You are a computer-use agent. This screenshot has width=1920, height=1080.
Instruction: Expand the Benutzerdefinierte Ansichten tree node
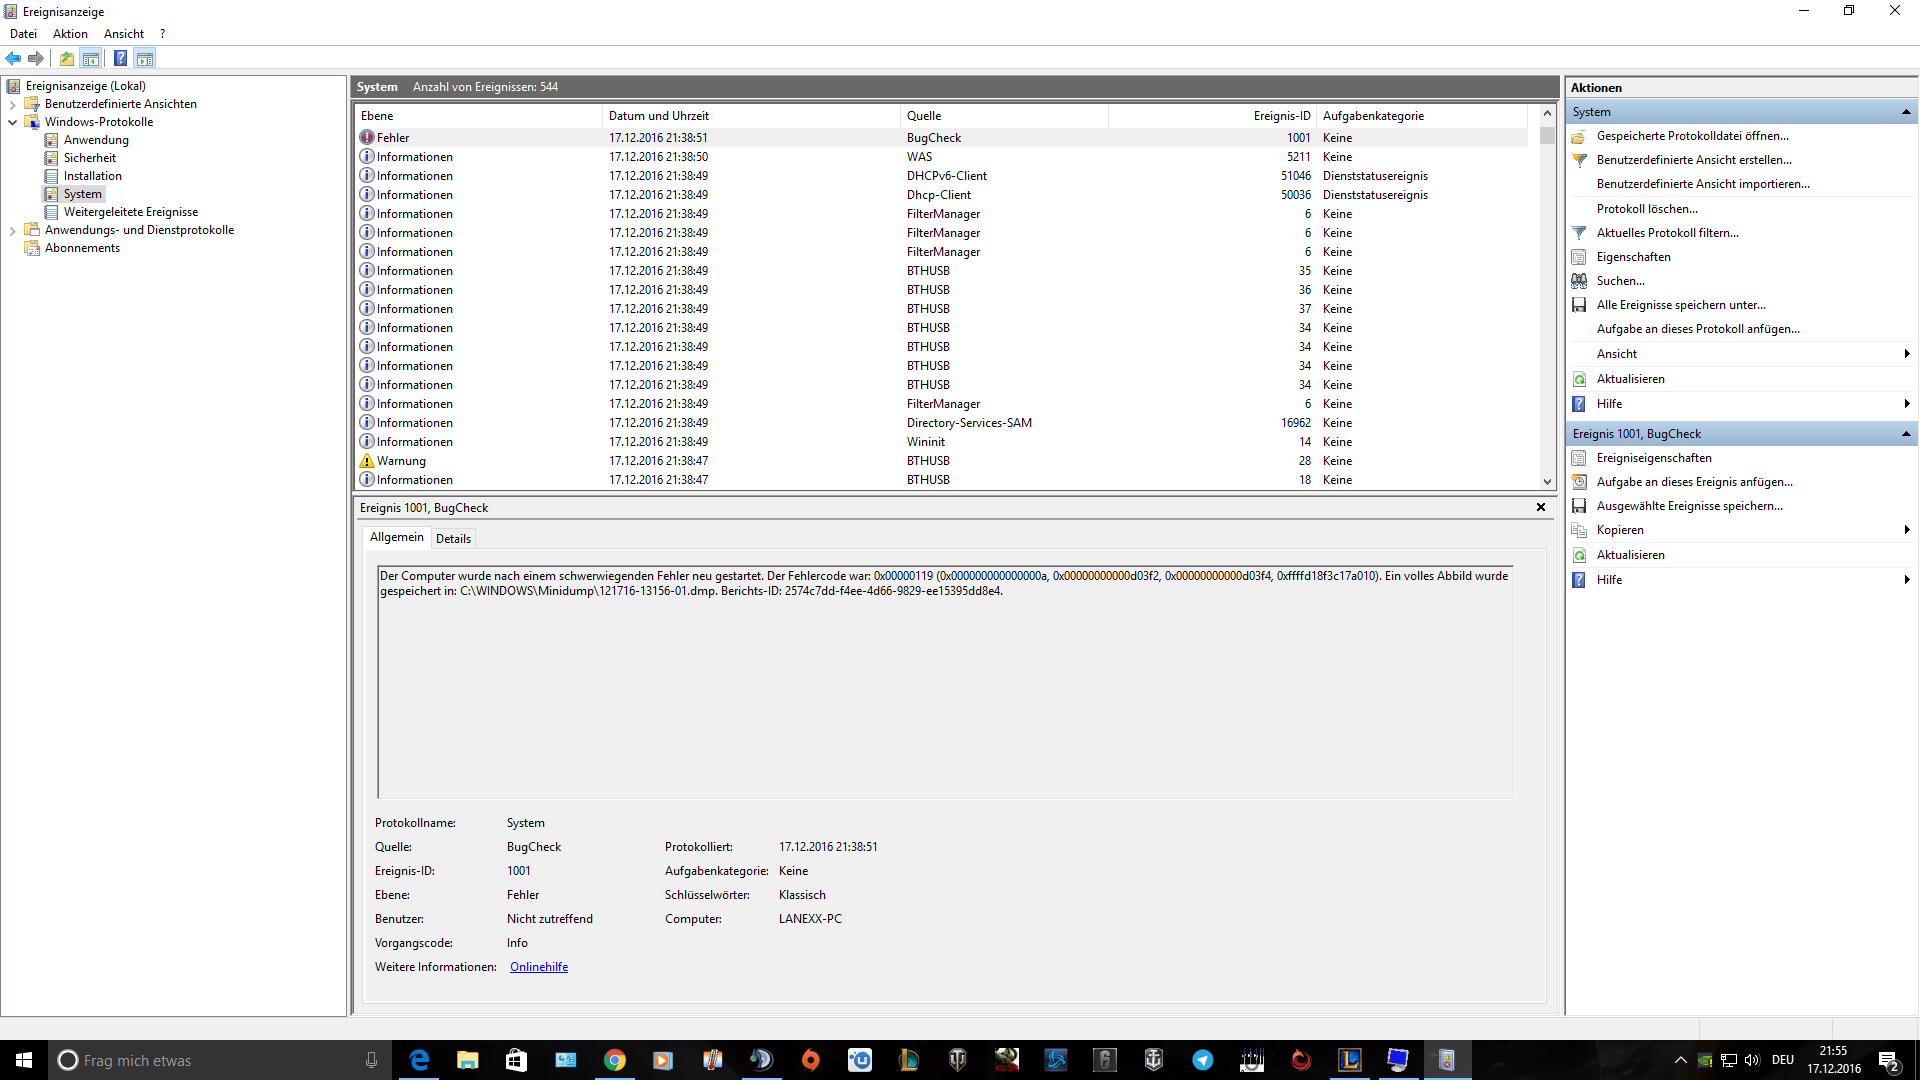tap(12, 104)
